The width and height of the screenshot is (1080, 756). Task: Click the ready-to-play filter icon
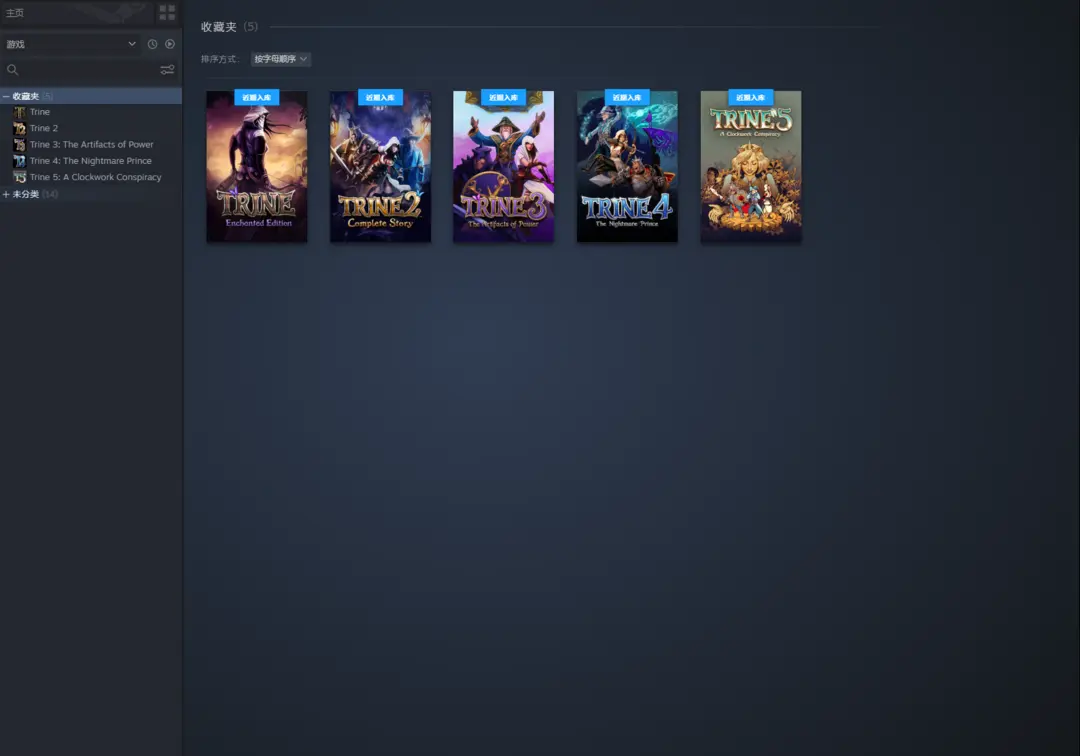click(170, 44)
